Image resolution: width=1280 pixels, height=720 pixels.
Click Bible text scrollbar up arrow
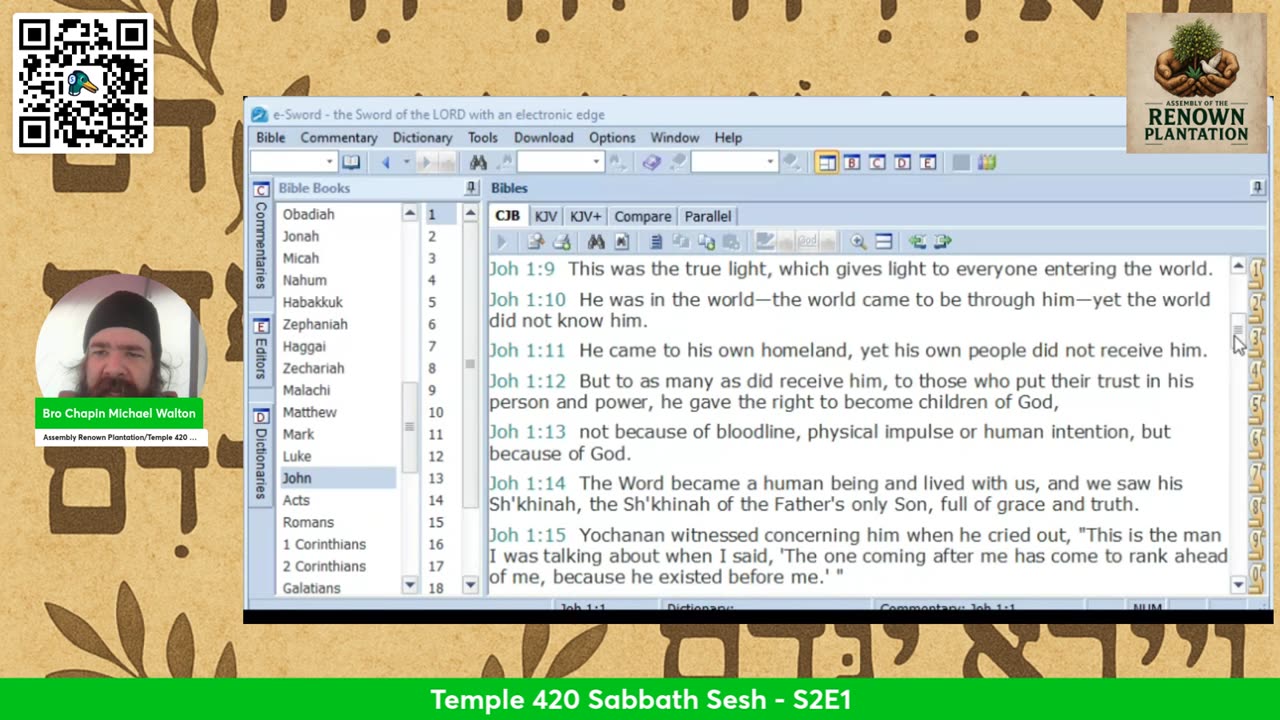pyautogui.click(x=1238, y=266)
